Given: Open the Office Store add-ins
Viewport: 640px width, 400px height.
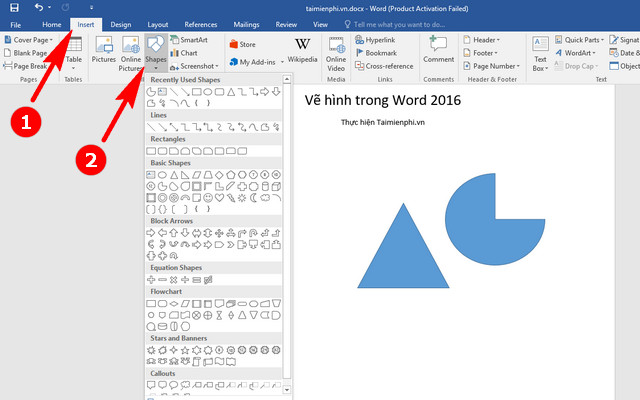Looking at the screenshot, I should (242, 44).
